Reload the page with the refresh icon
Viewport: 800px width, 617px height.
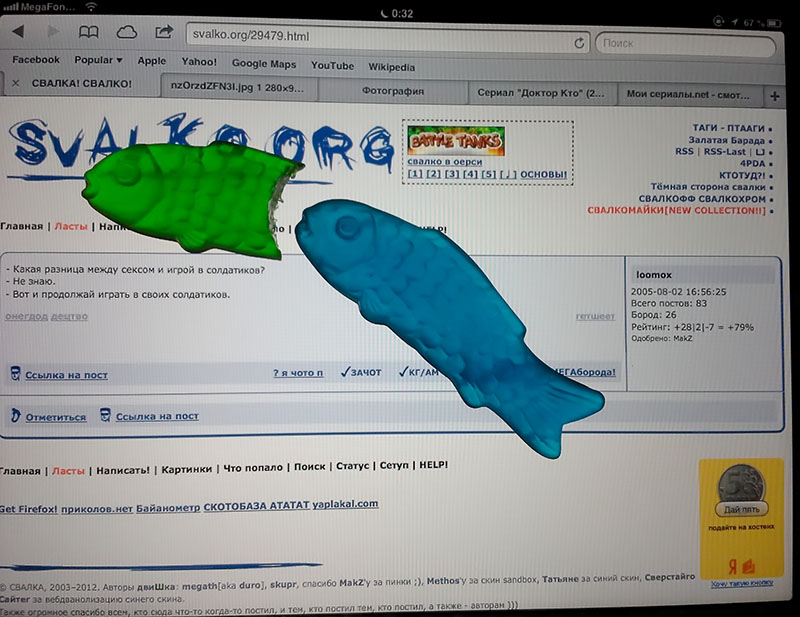(x=579, y=43)
